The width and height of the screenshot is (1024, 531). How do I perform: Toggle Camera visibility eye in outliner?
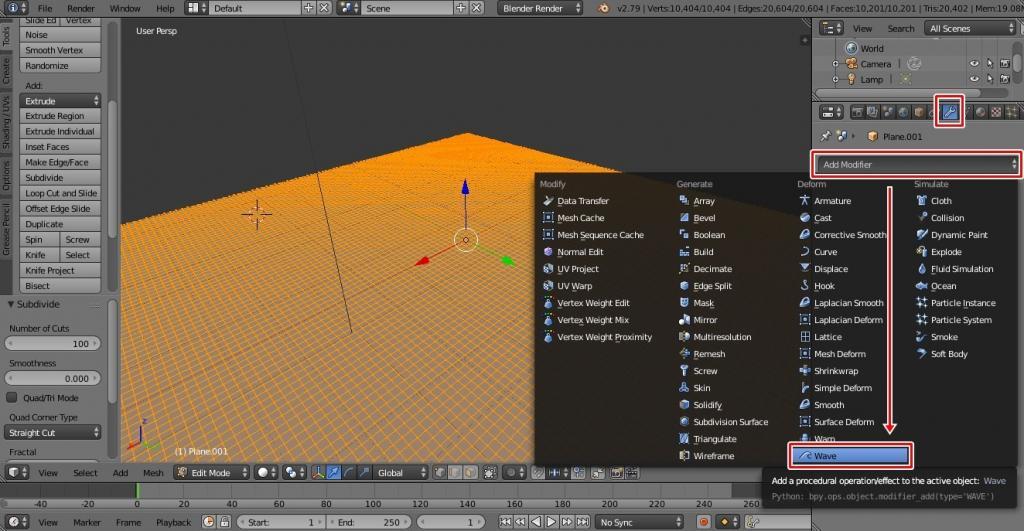pyautogui.click(x=974, y=63)
